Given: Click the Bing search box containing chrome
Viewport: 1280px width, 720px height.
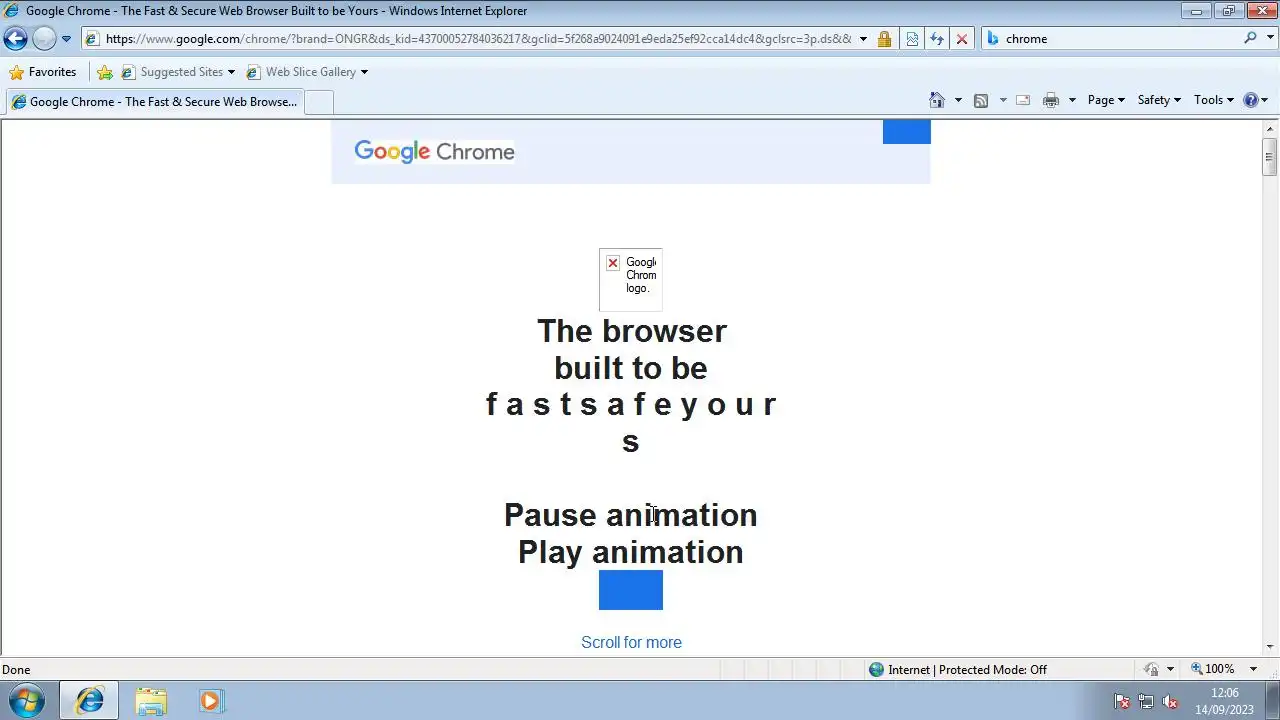Looking at the screenshot, I should coord(1120,39).
